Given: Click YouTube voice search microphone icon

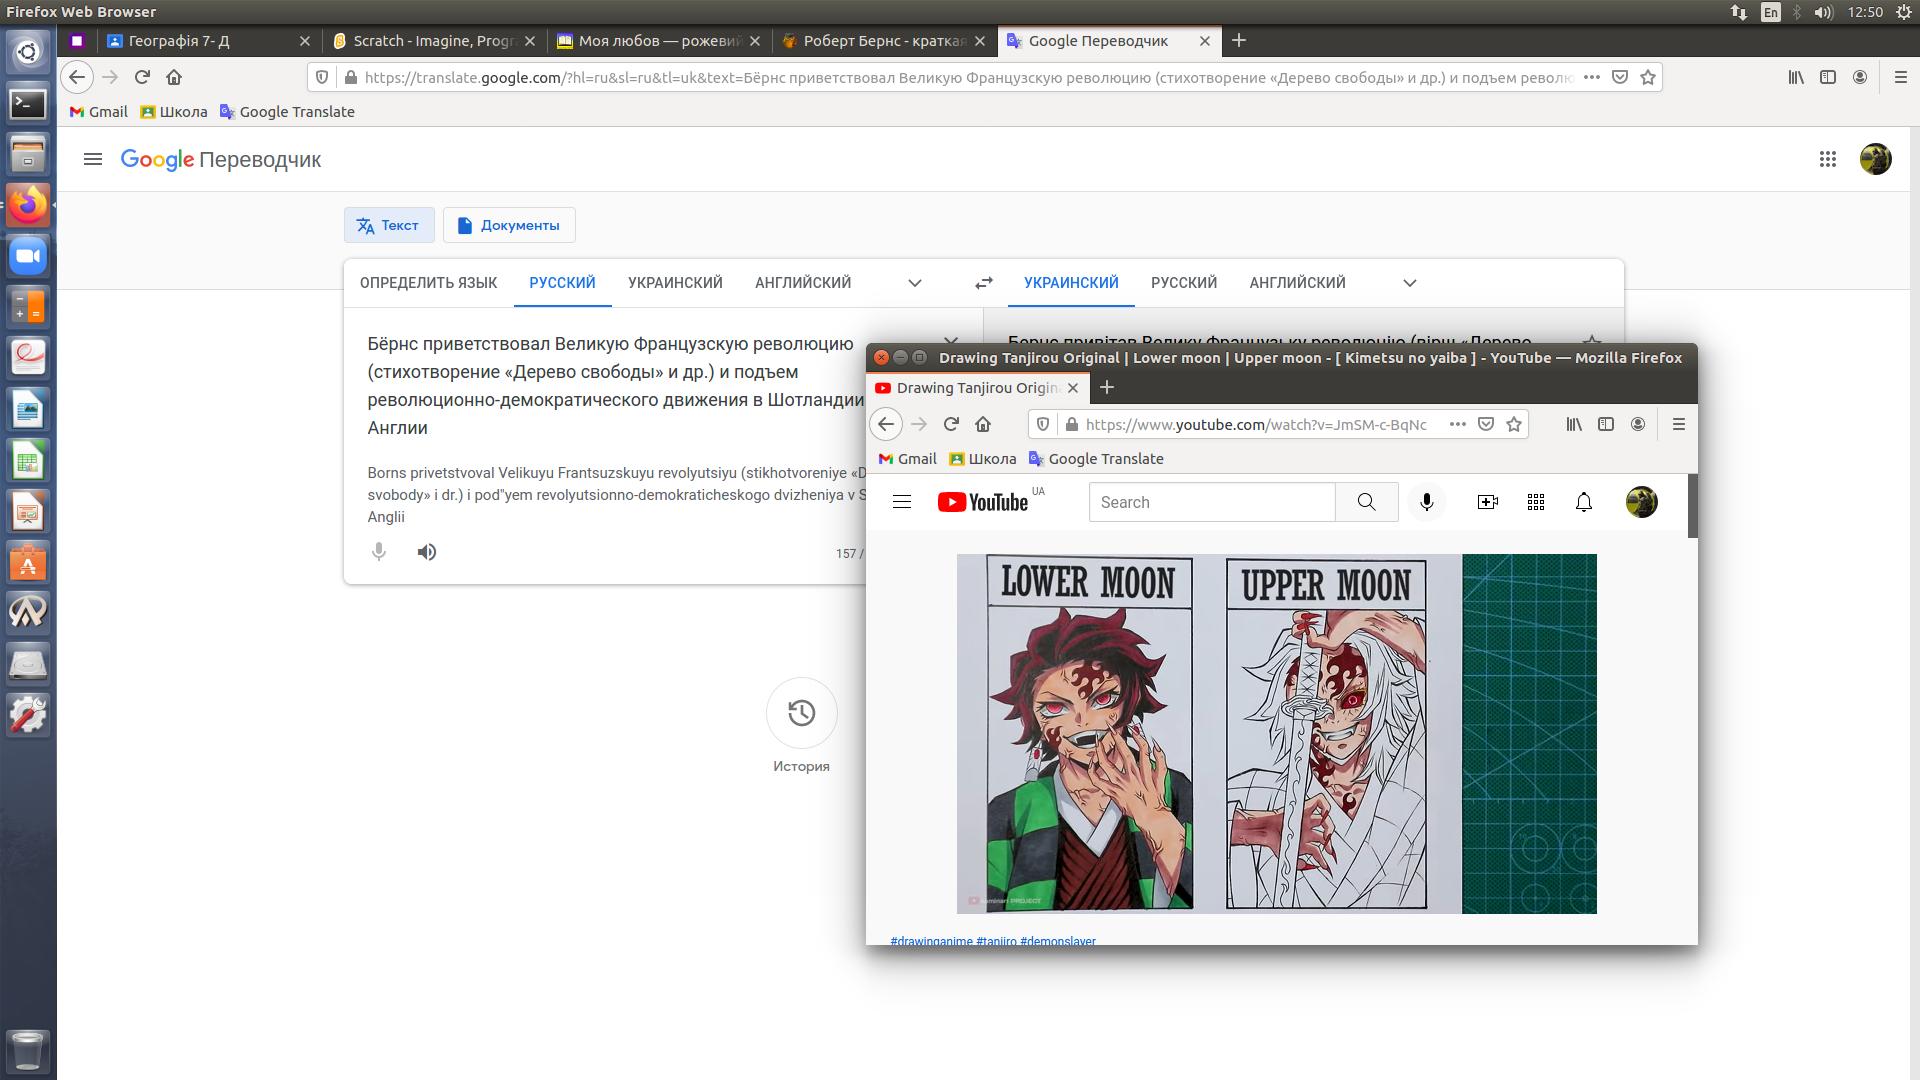Looking at the screenshot, I should coord(1427,502).
